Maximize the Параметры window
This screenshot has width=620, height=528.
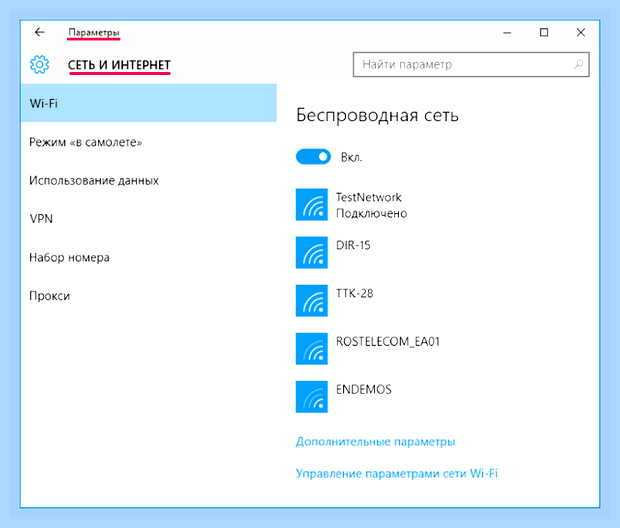tap(544, 32)
